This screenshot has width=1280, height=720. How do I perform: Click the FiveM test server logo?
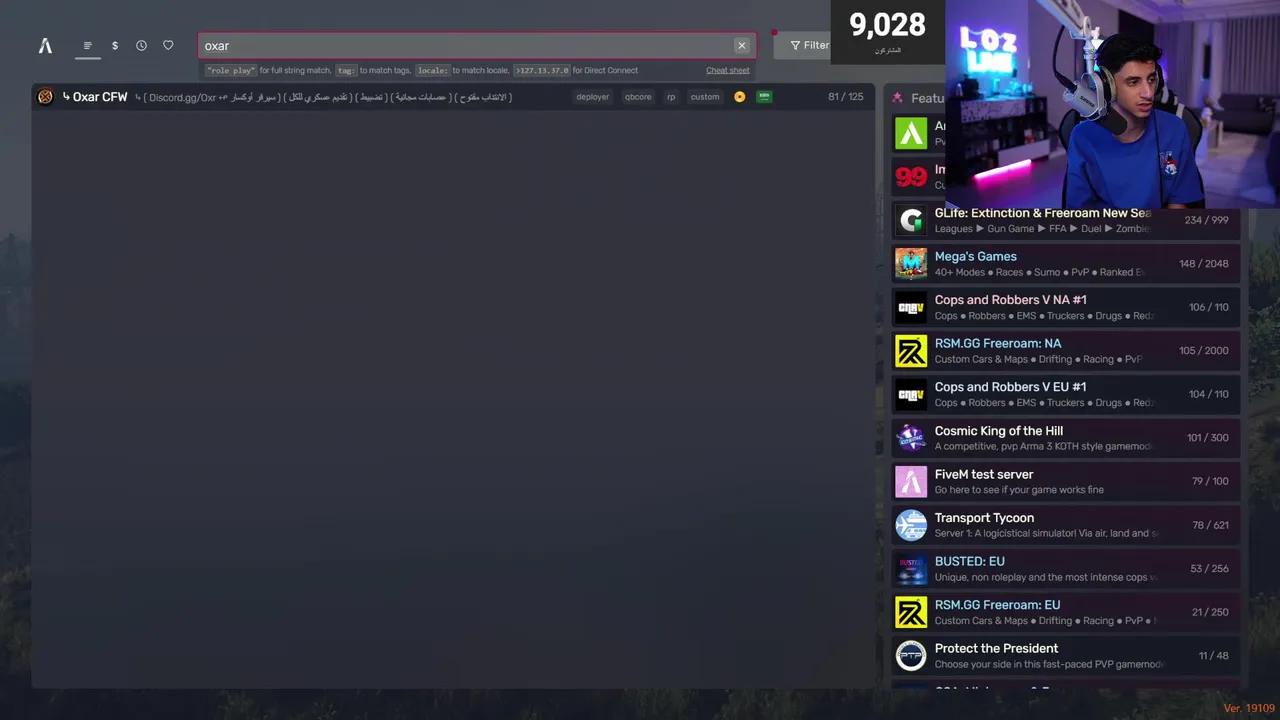911,481
